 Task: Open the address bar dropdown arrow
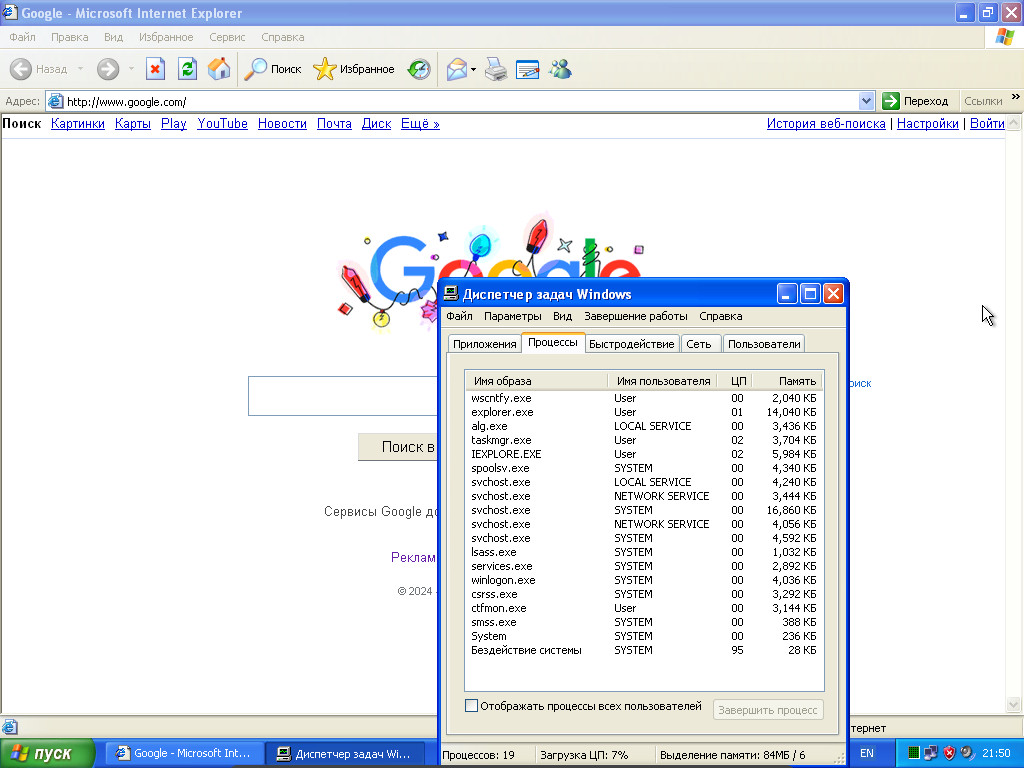pos(866,101)
